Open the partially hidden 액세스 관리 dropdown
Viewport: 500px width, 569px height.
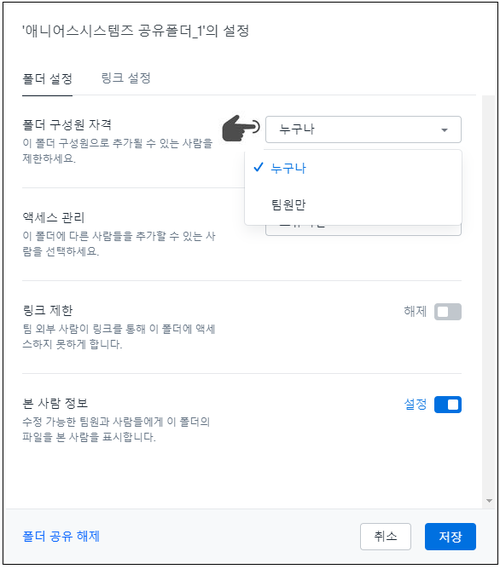pyautogui.click(x=363, y=230)
